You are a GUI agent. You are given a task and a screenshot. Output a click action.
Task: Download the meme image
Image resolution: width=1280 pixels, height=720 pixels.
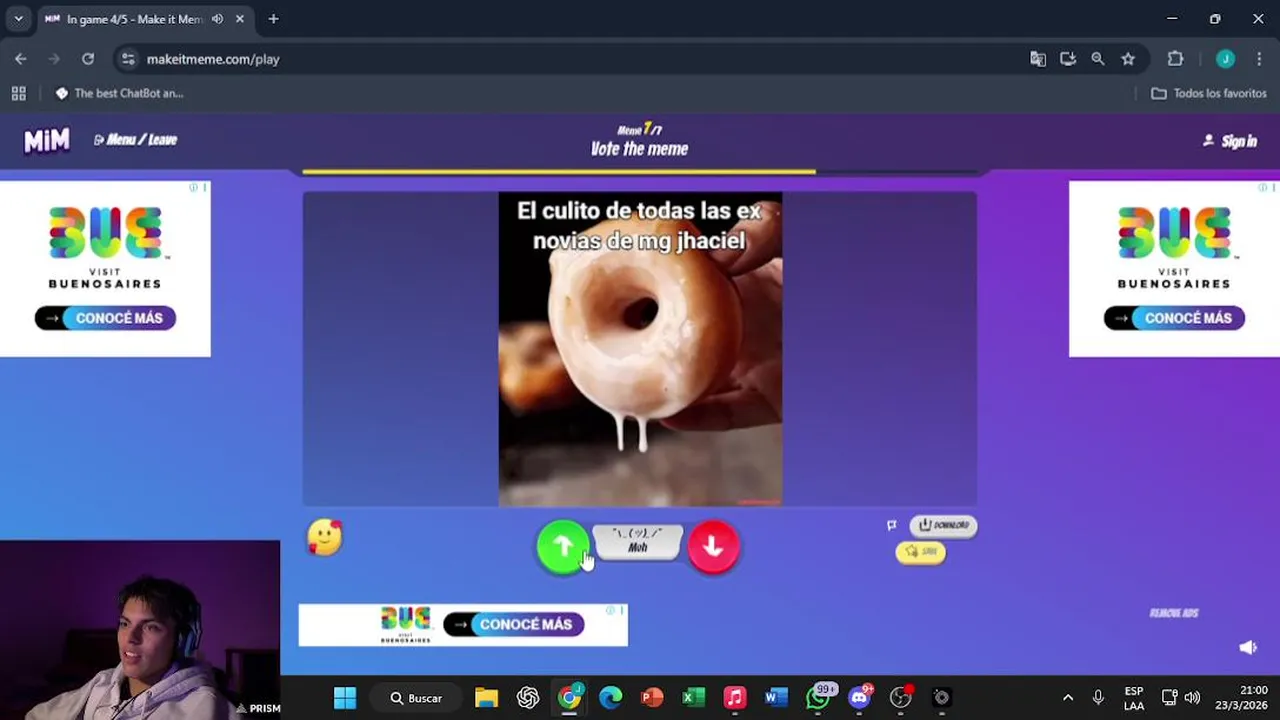[x=943, y=525]
